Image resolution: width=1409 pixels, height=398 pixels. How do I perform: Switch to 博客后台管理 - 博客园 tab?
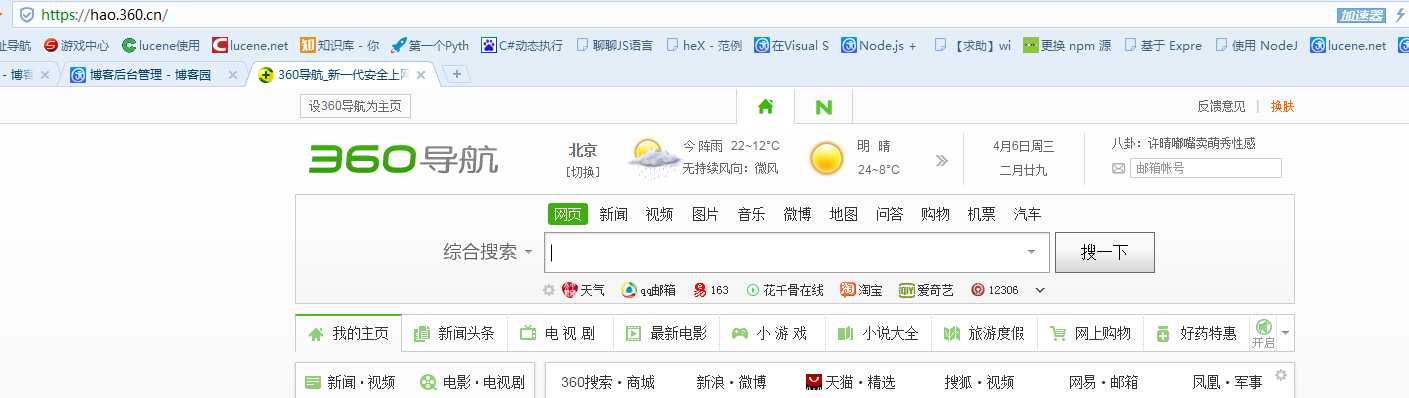coord(150,75)
